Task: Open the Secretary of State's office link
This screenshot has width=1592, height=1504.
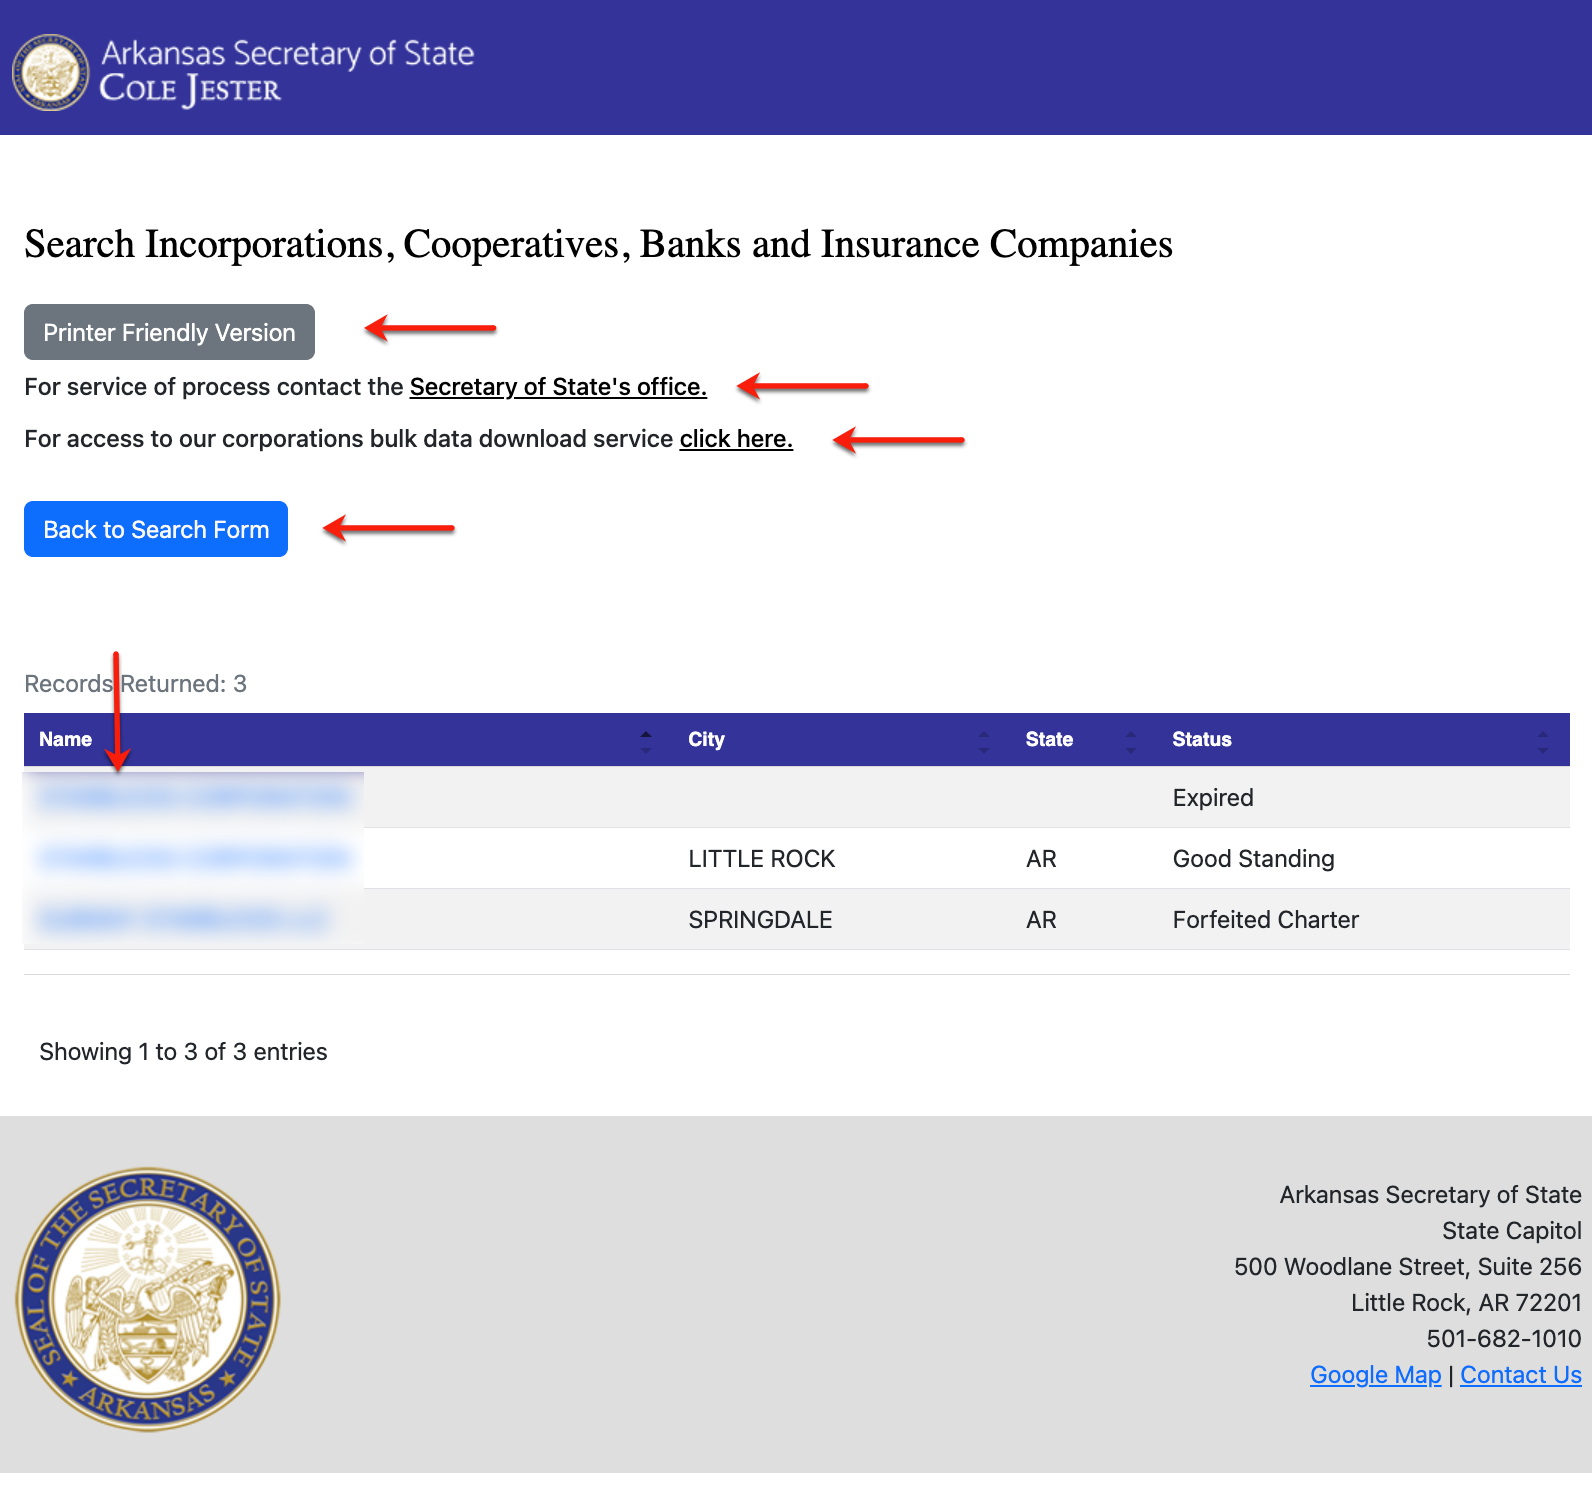Action: point(558,387)
